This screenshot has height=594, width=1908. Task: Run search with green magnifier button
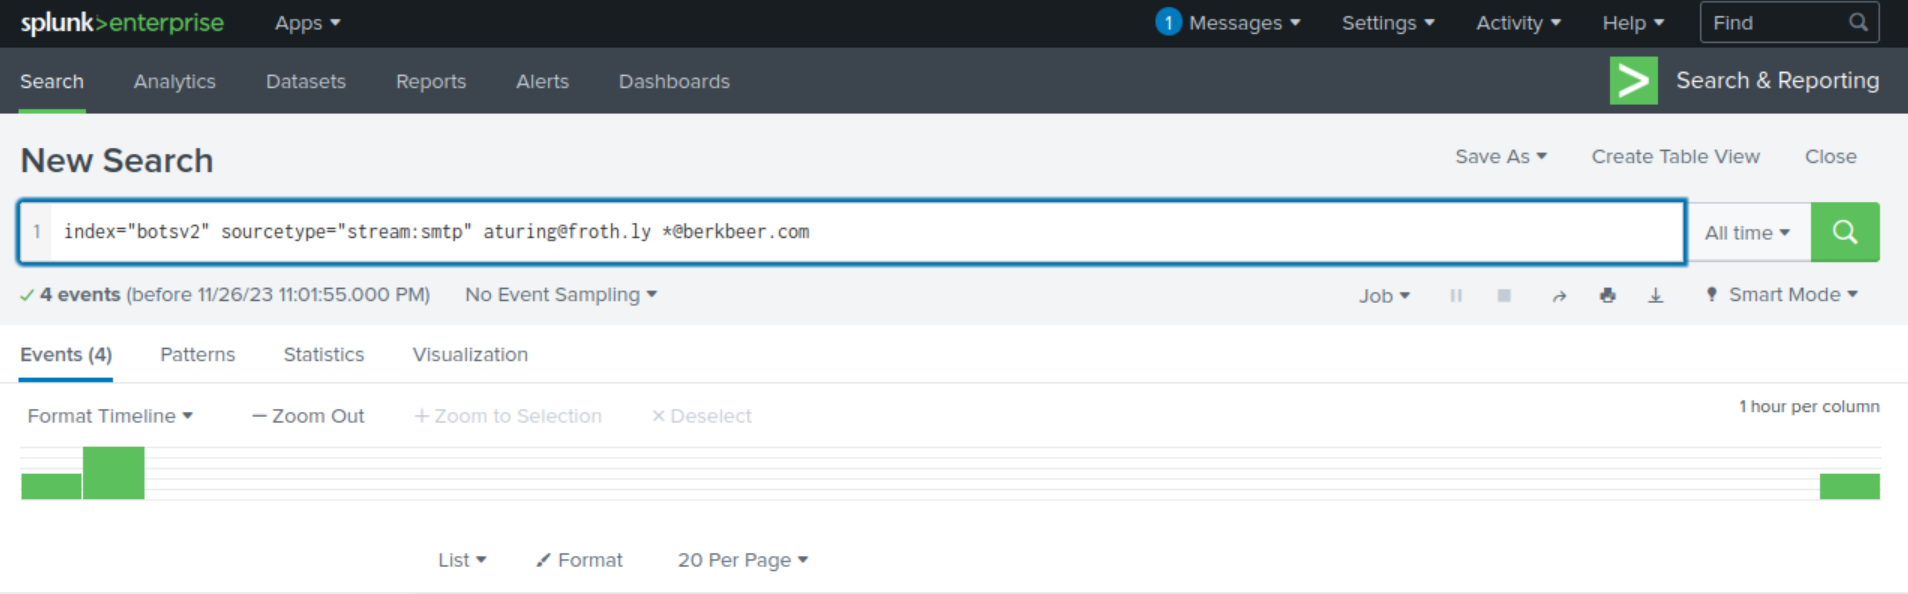point(1845,232)
